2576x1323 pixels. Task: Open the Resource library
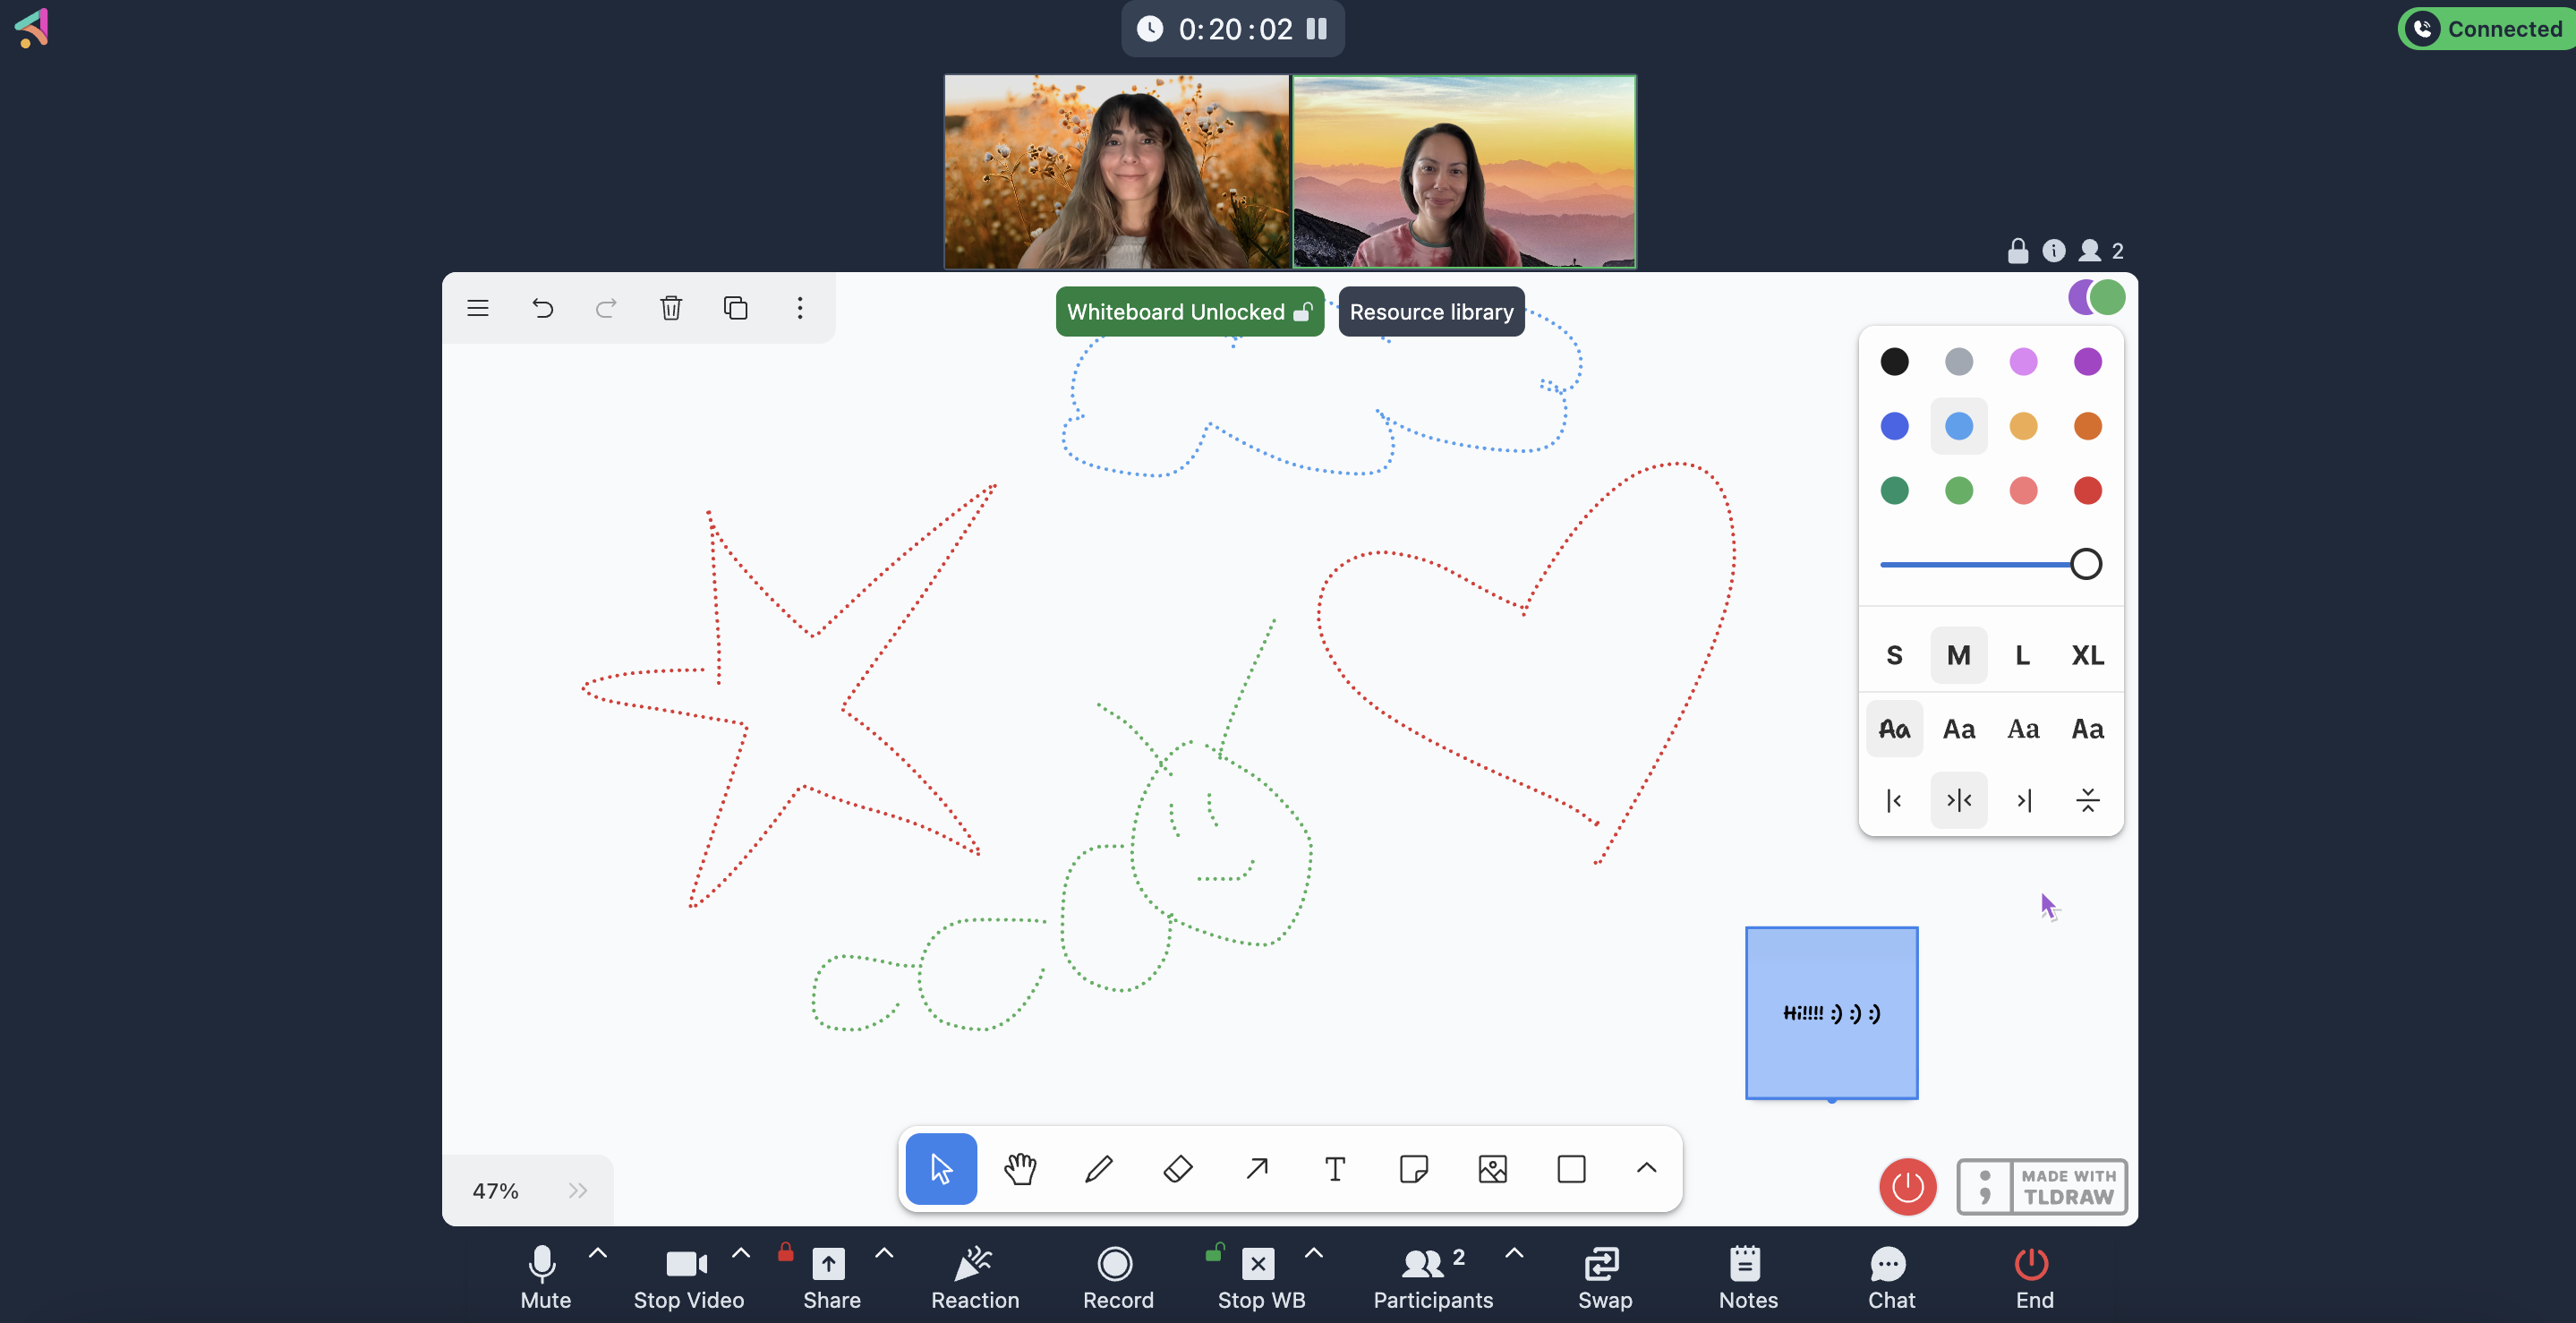pyautogui.click(x=1430, y=311)
